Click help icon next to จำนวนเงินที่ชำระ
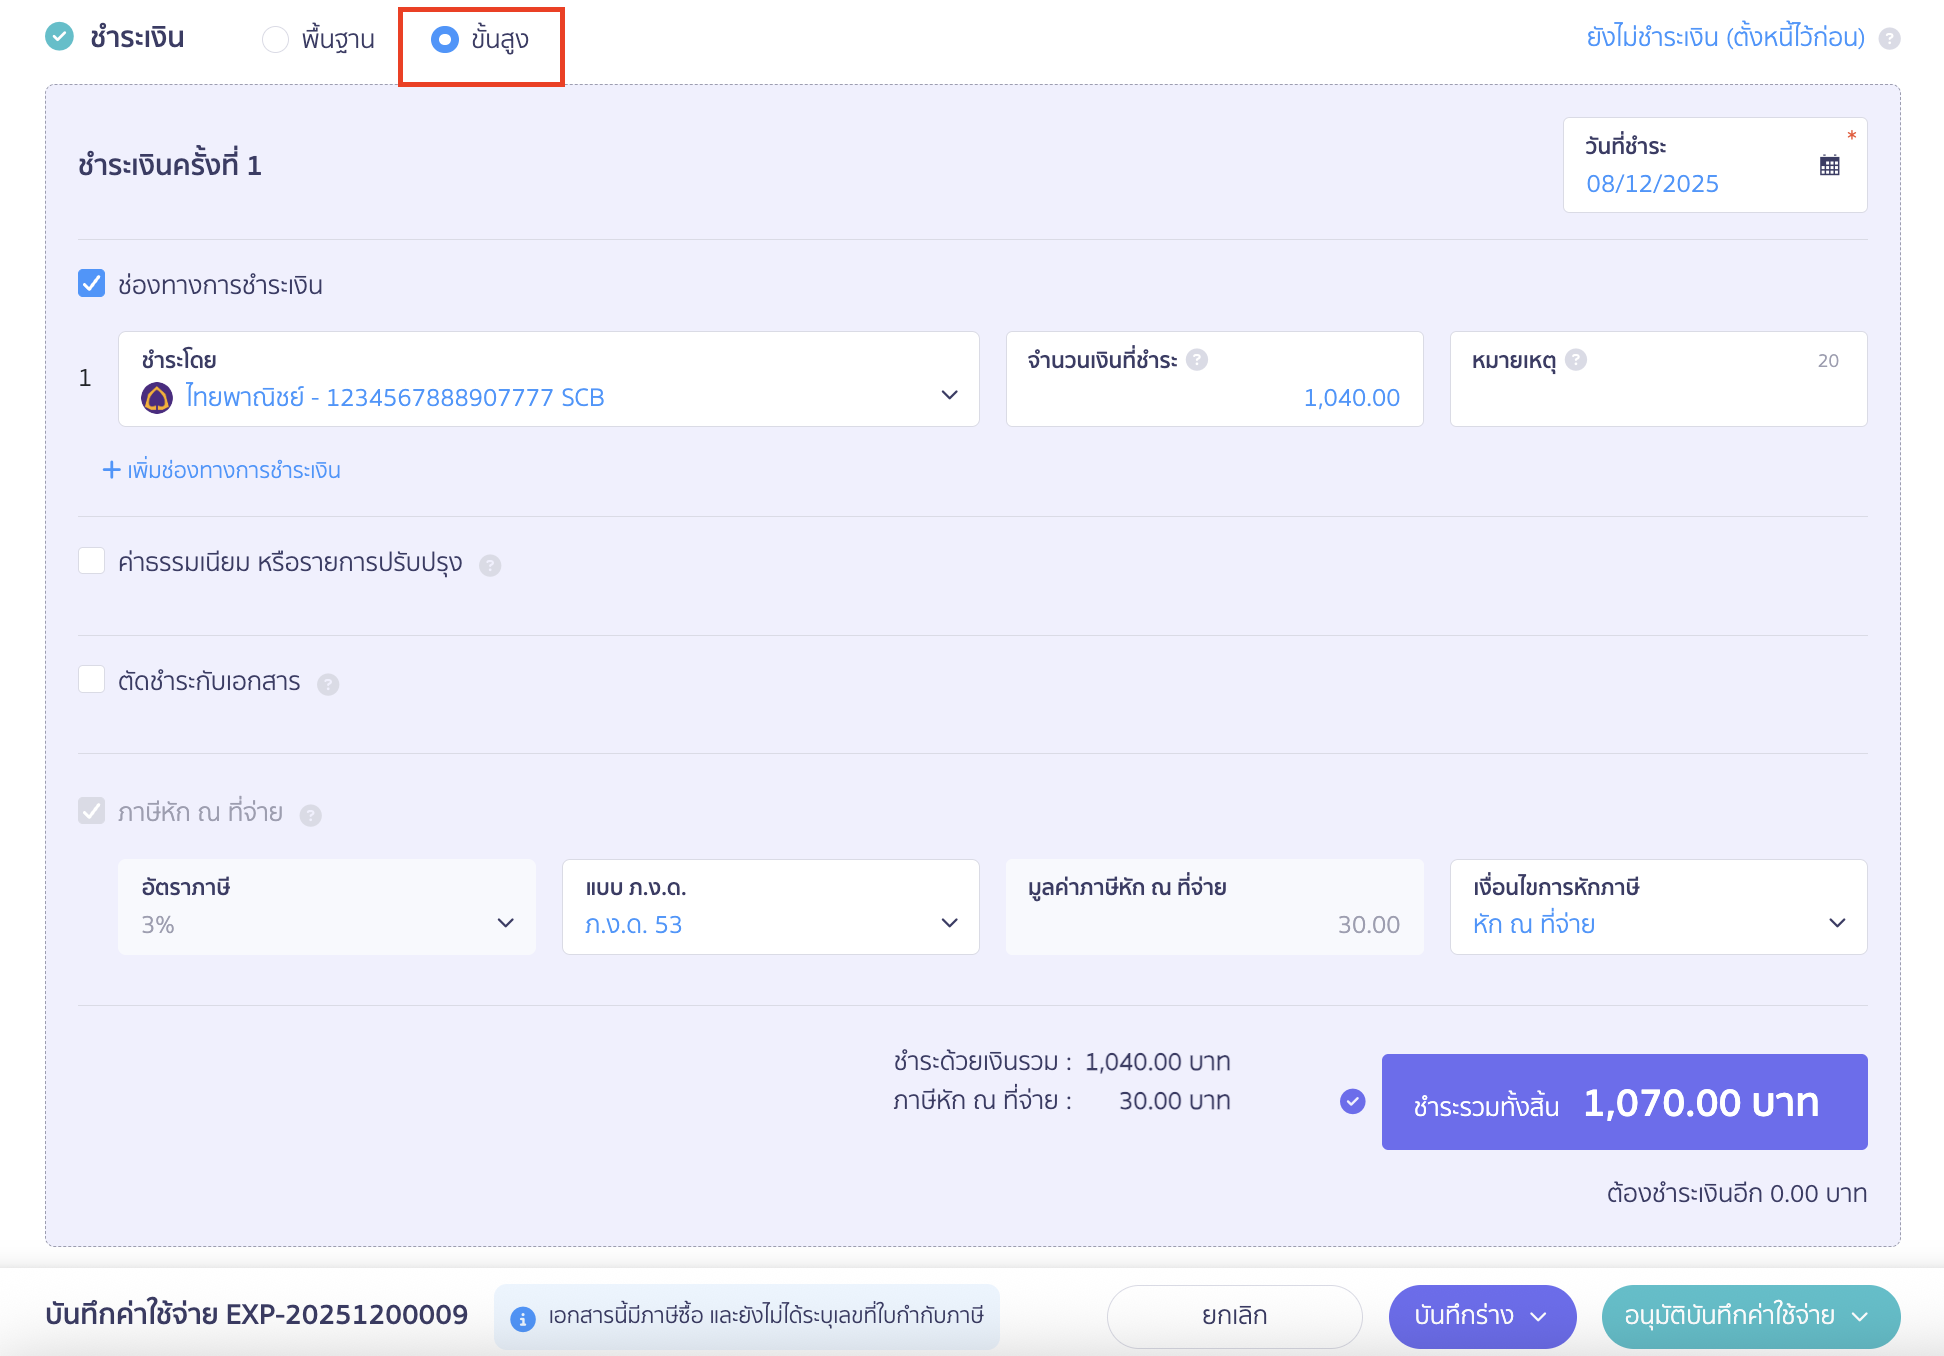 point(1197,360)
